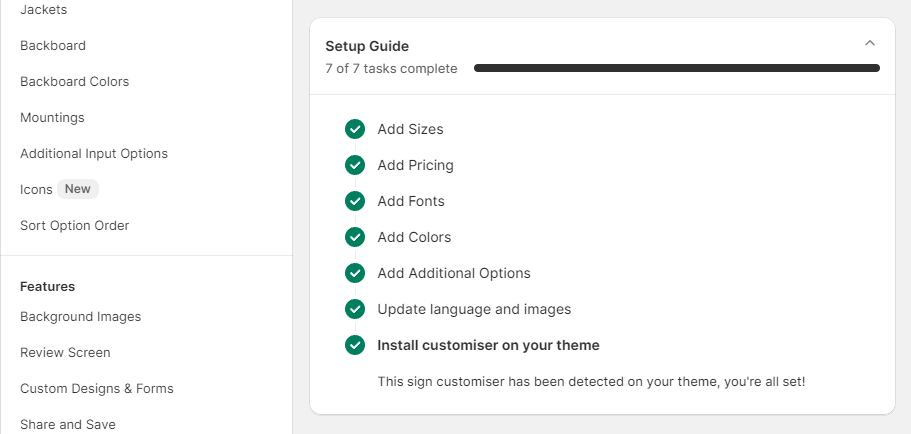Click checkmark beside Install customiser on your theme

coord(354,345)
